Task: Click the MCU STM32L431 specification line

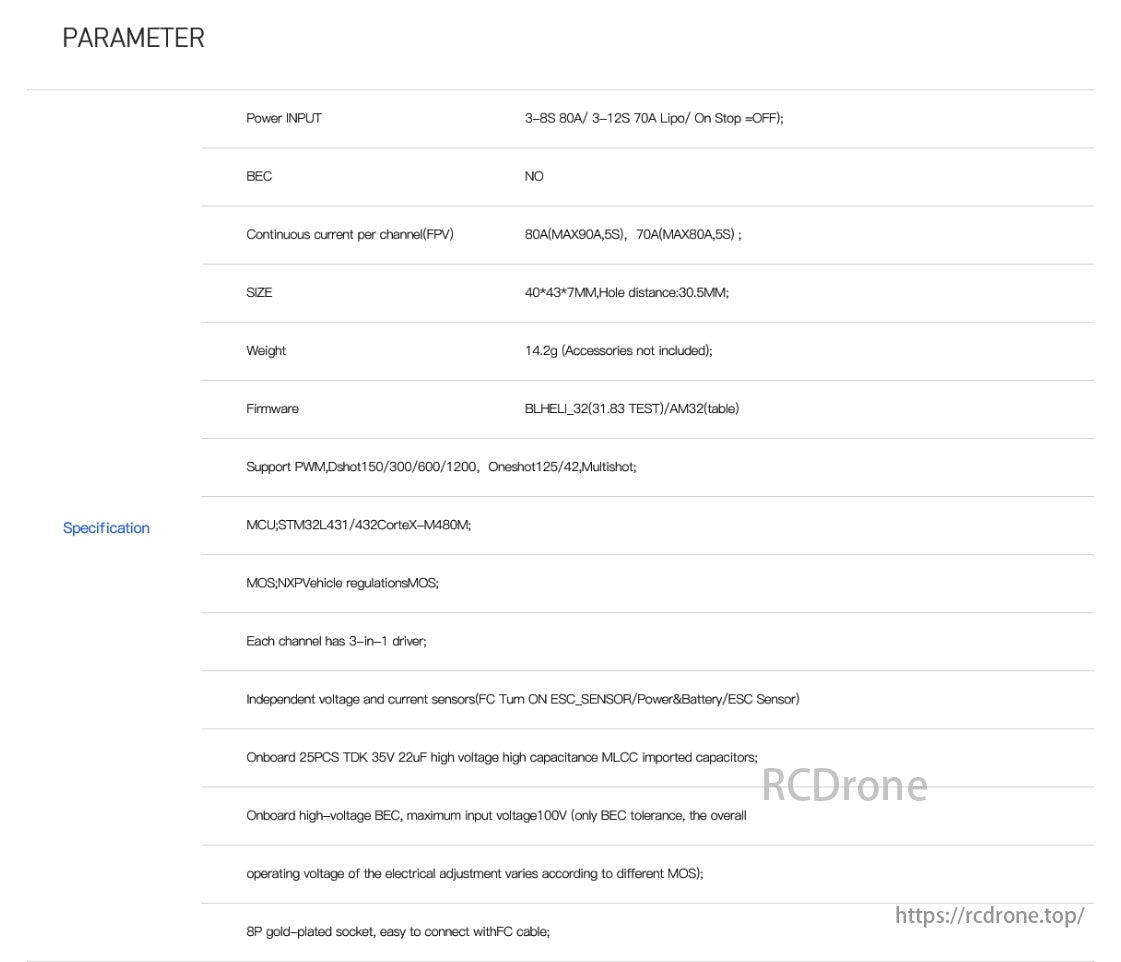Action: tap(358, 524)
